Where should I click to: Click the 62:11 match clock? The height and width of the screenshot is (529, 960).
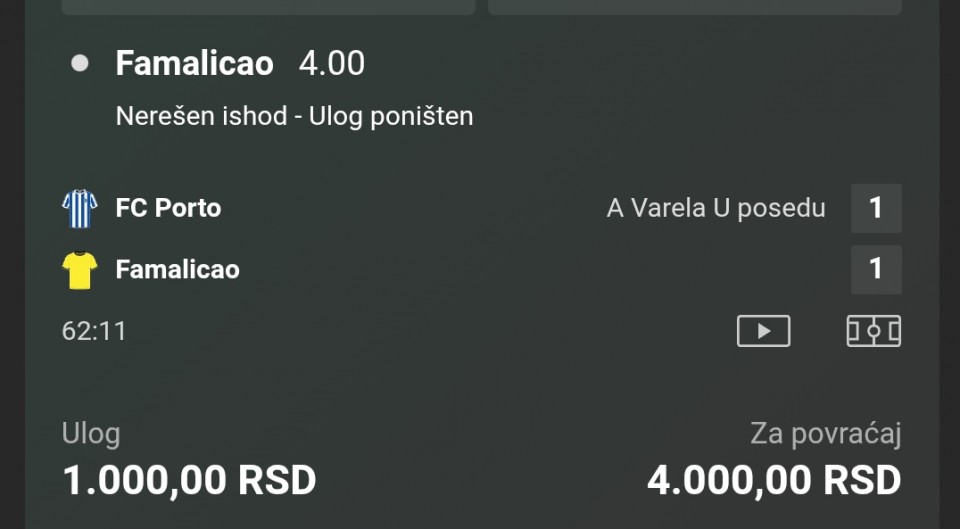pyautogui.click(x=94, y=331)
